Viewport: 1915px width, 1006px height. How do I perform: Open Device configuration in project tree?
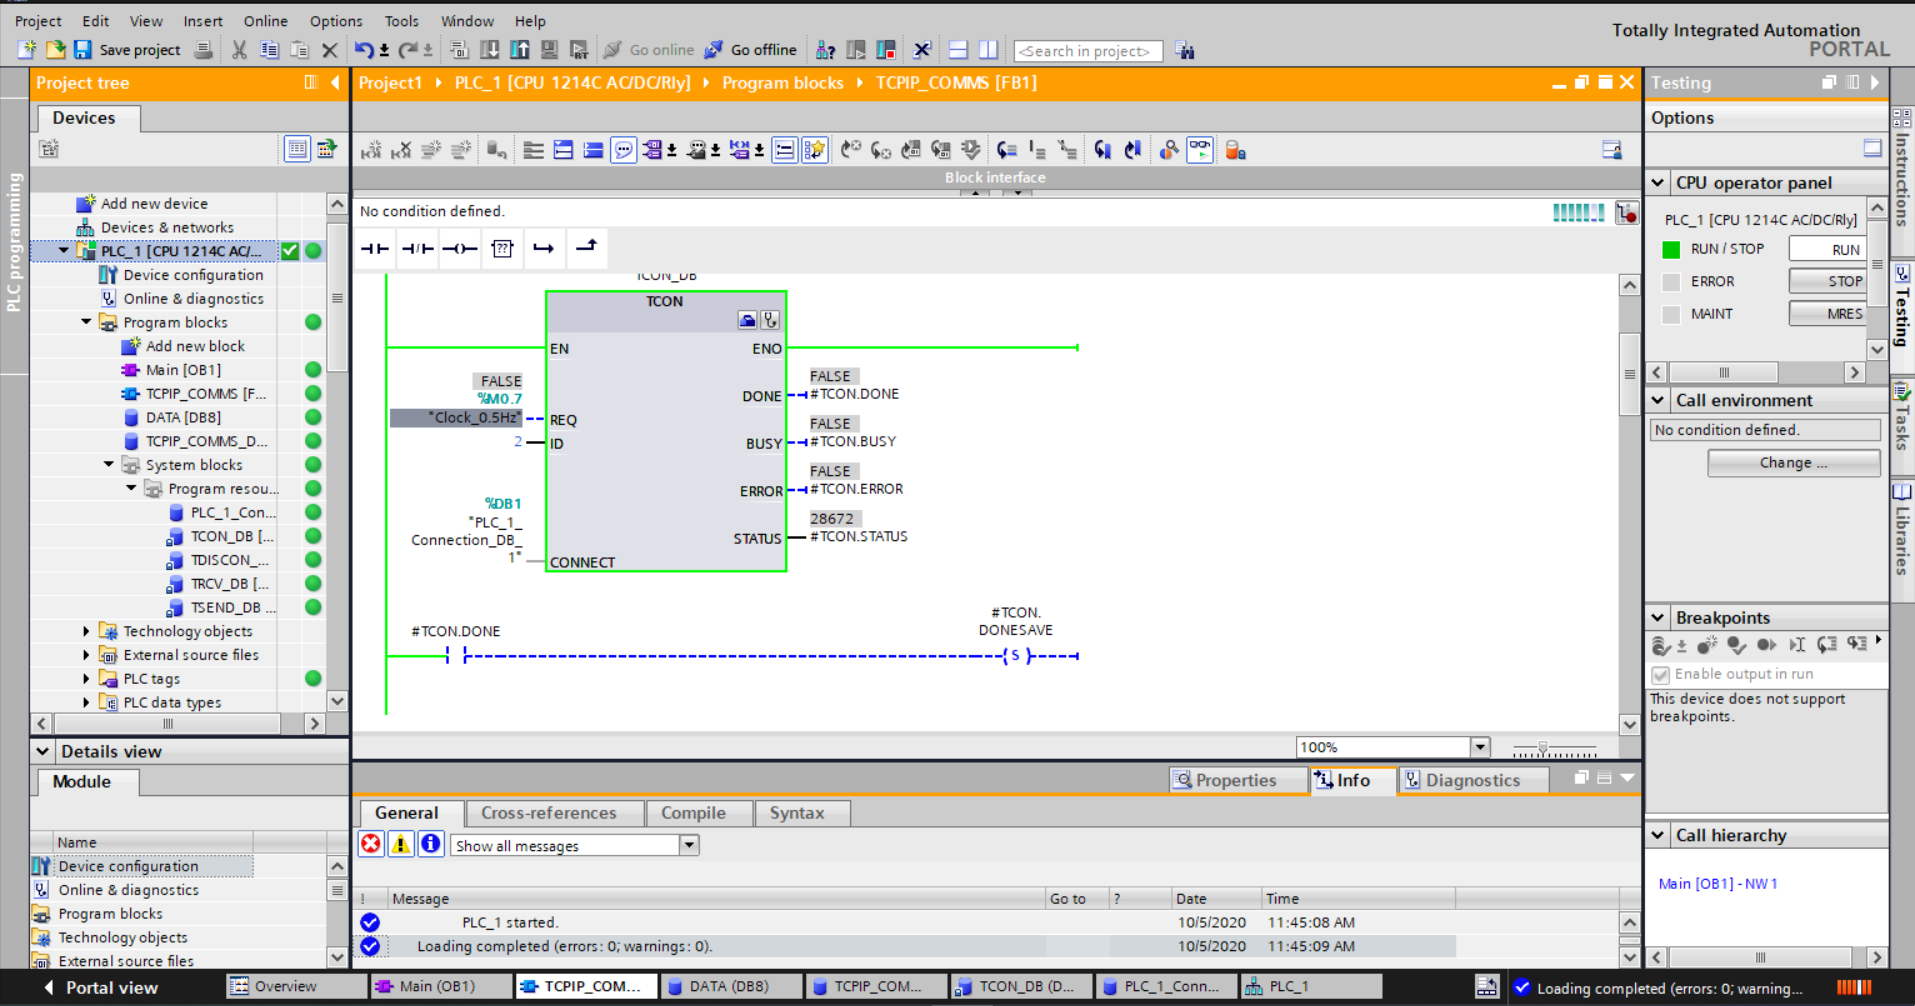[x=193, y=275]
